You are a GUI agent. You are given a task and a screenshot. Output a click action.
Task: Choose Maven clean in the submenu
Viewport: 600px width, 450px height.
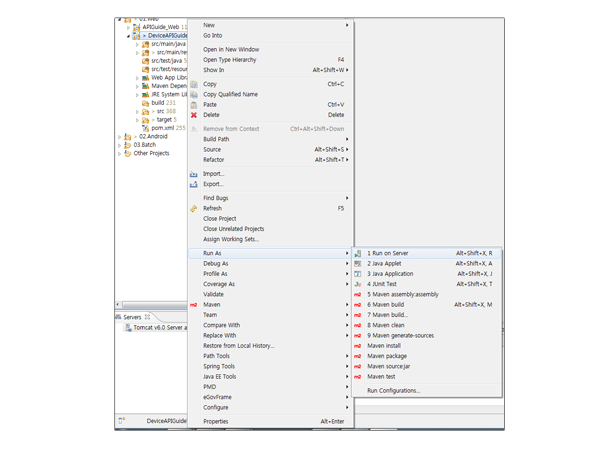[x=386, y=325]
